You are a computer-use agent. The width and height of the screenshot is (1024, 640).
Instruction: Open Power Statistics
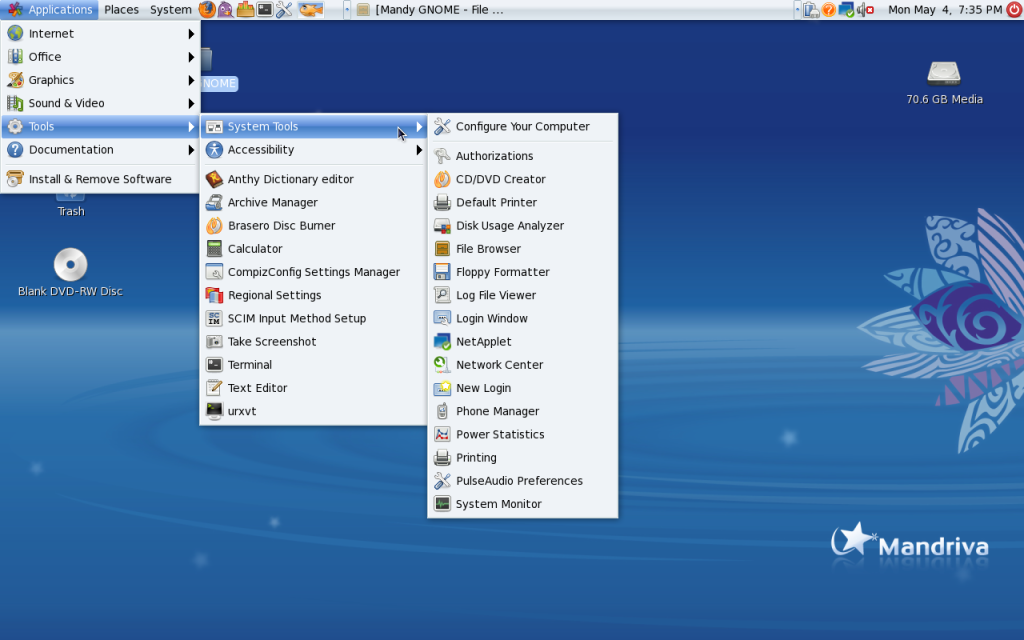(x=522, y=434)
